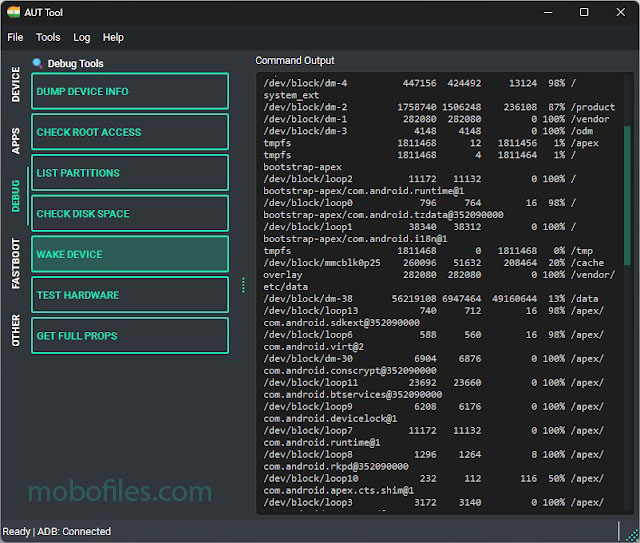This screenshot has height=543, width=640.
Task: Click the Debug Tools heading text
Action: 76,63
